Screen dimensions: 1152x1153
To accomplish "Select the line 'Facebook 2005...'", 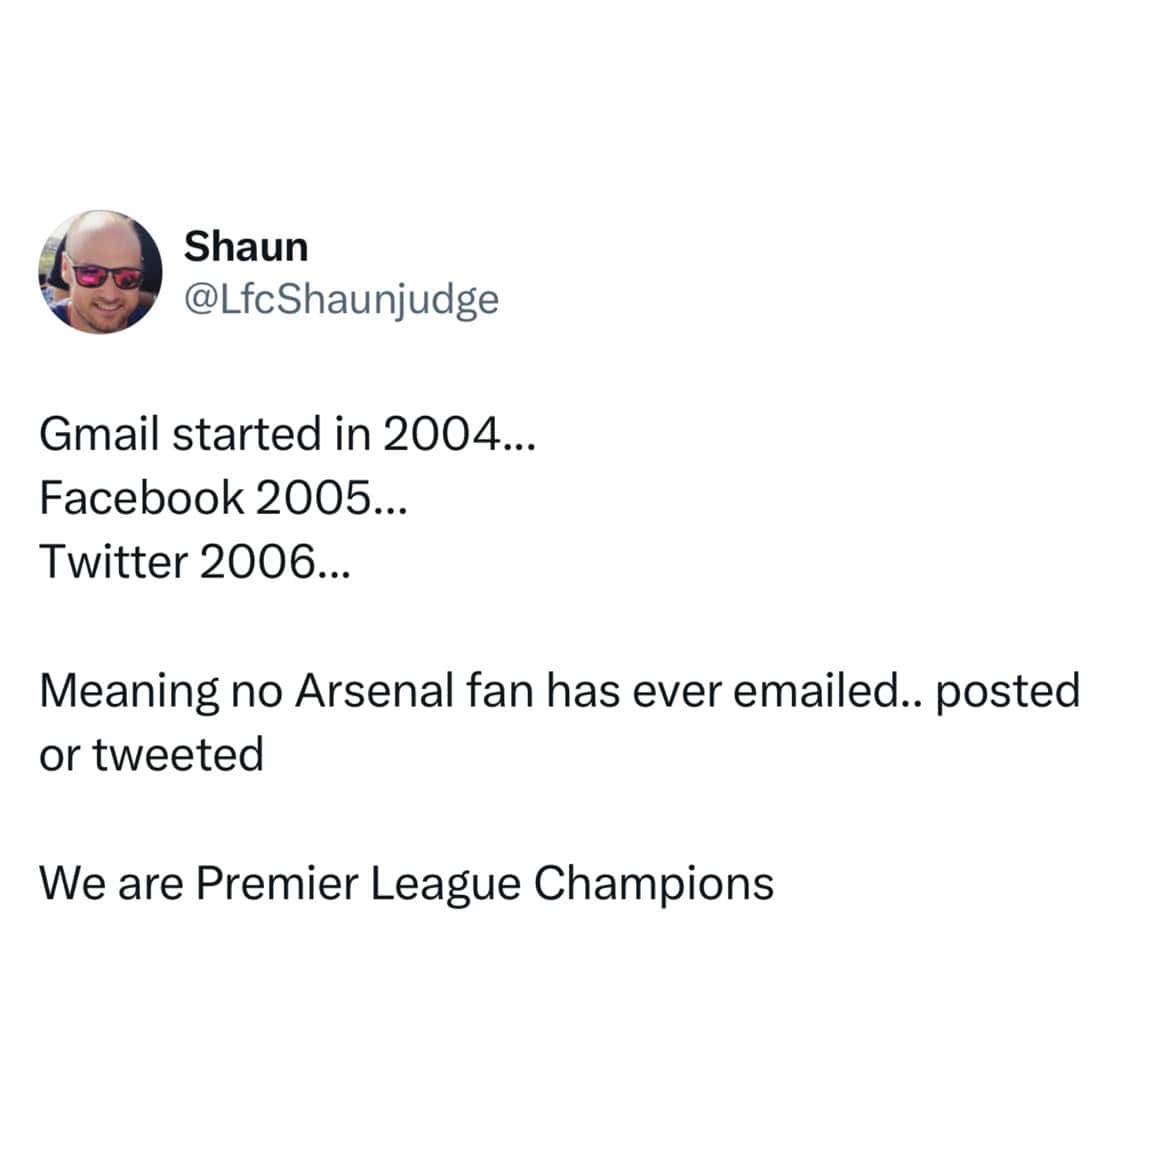I will click(223, 498).
